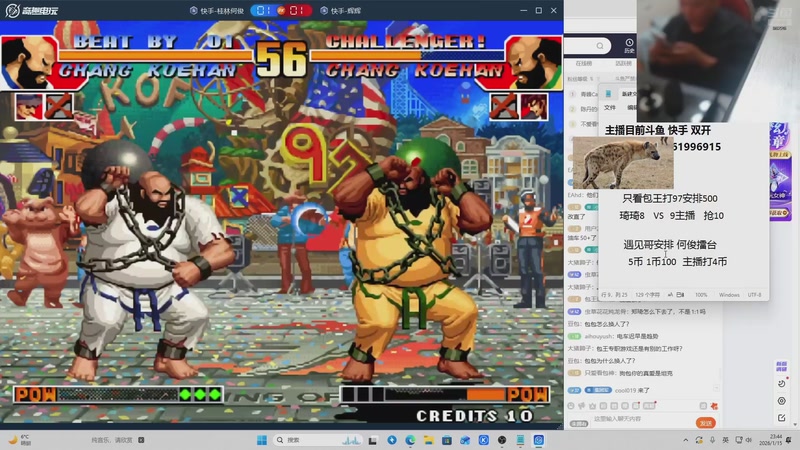
Task: Click the Notepad document tab icon
Action: 608,94
